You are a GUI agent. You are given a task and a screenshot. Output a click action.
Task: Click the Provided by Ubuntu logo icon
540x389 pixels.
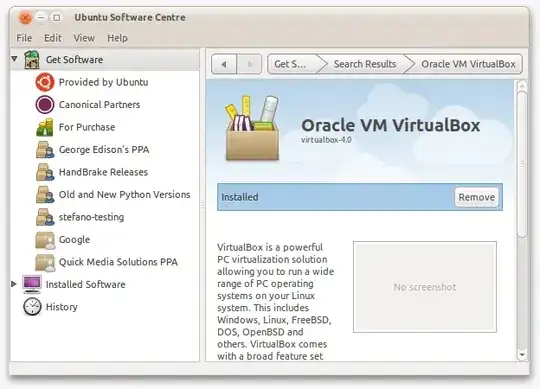pyautogui.click(x=45, y=82)
